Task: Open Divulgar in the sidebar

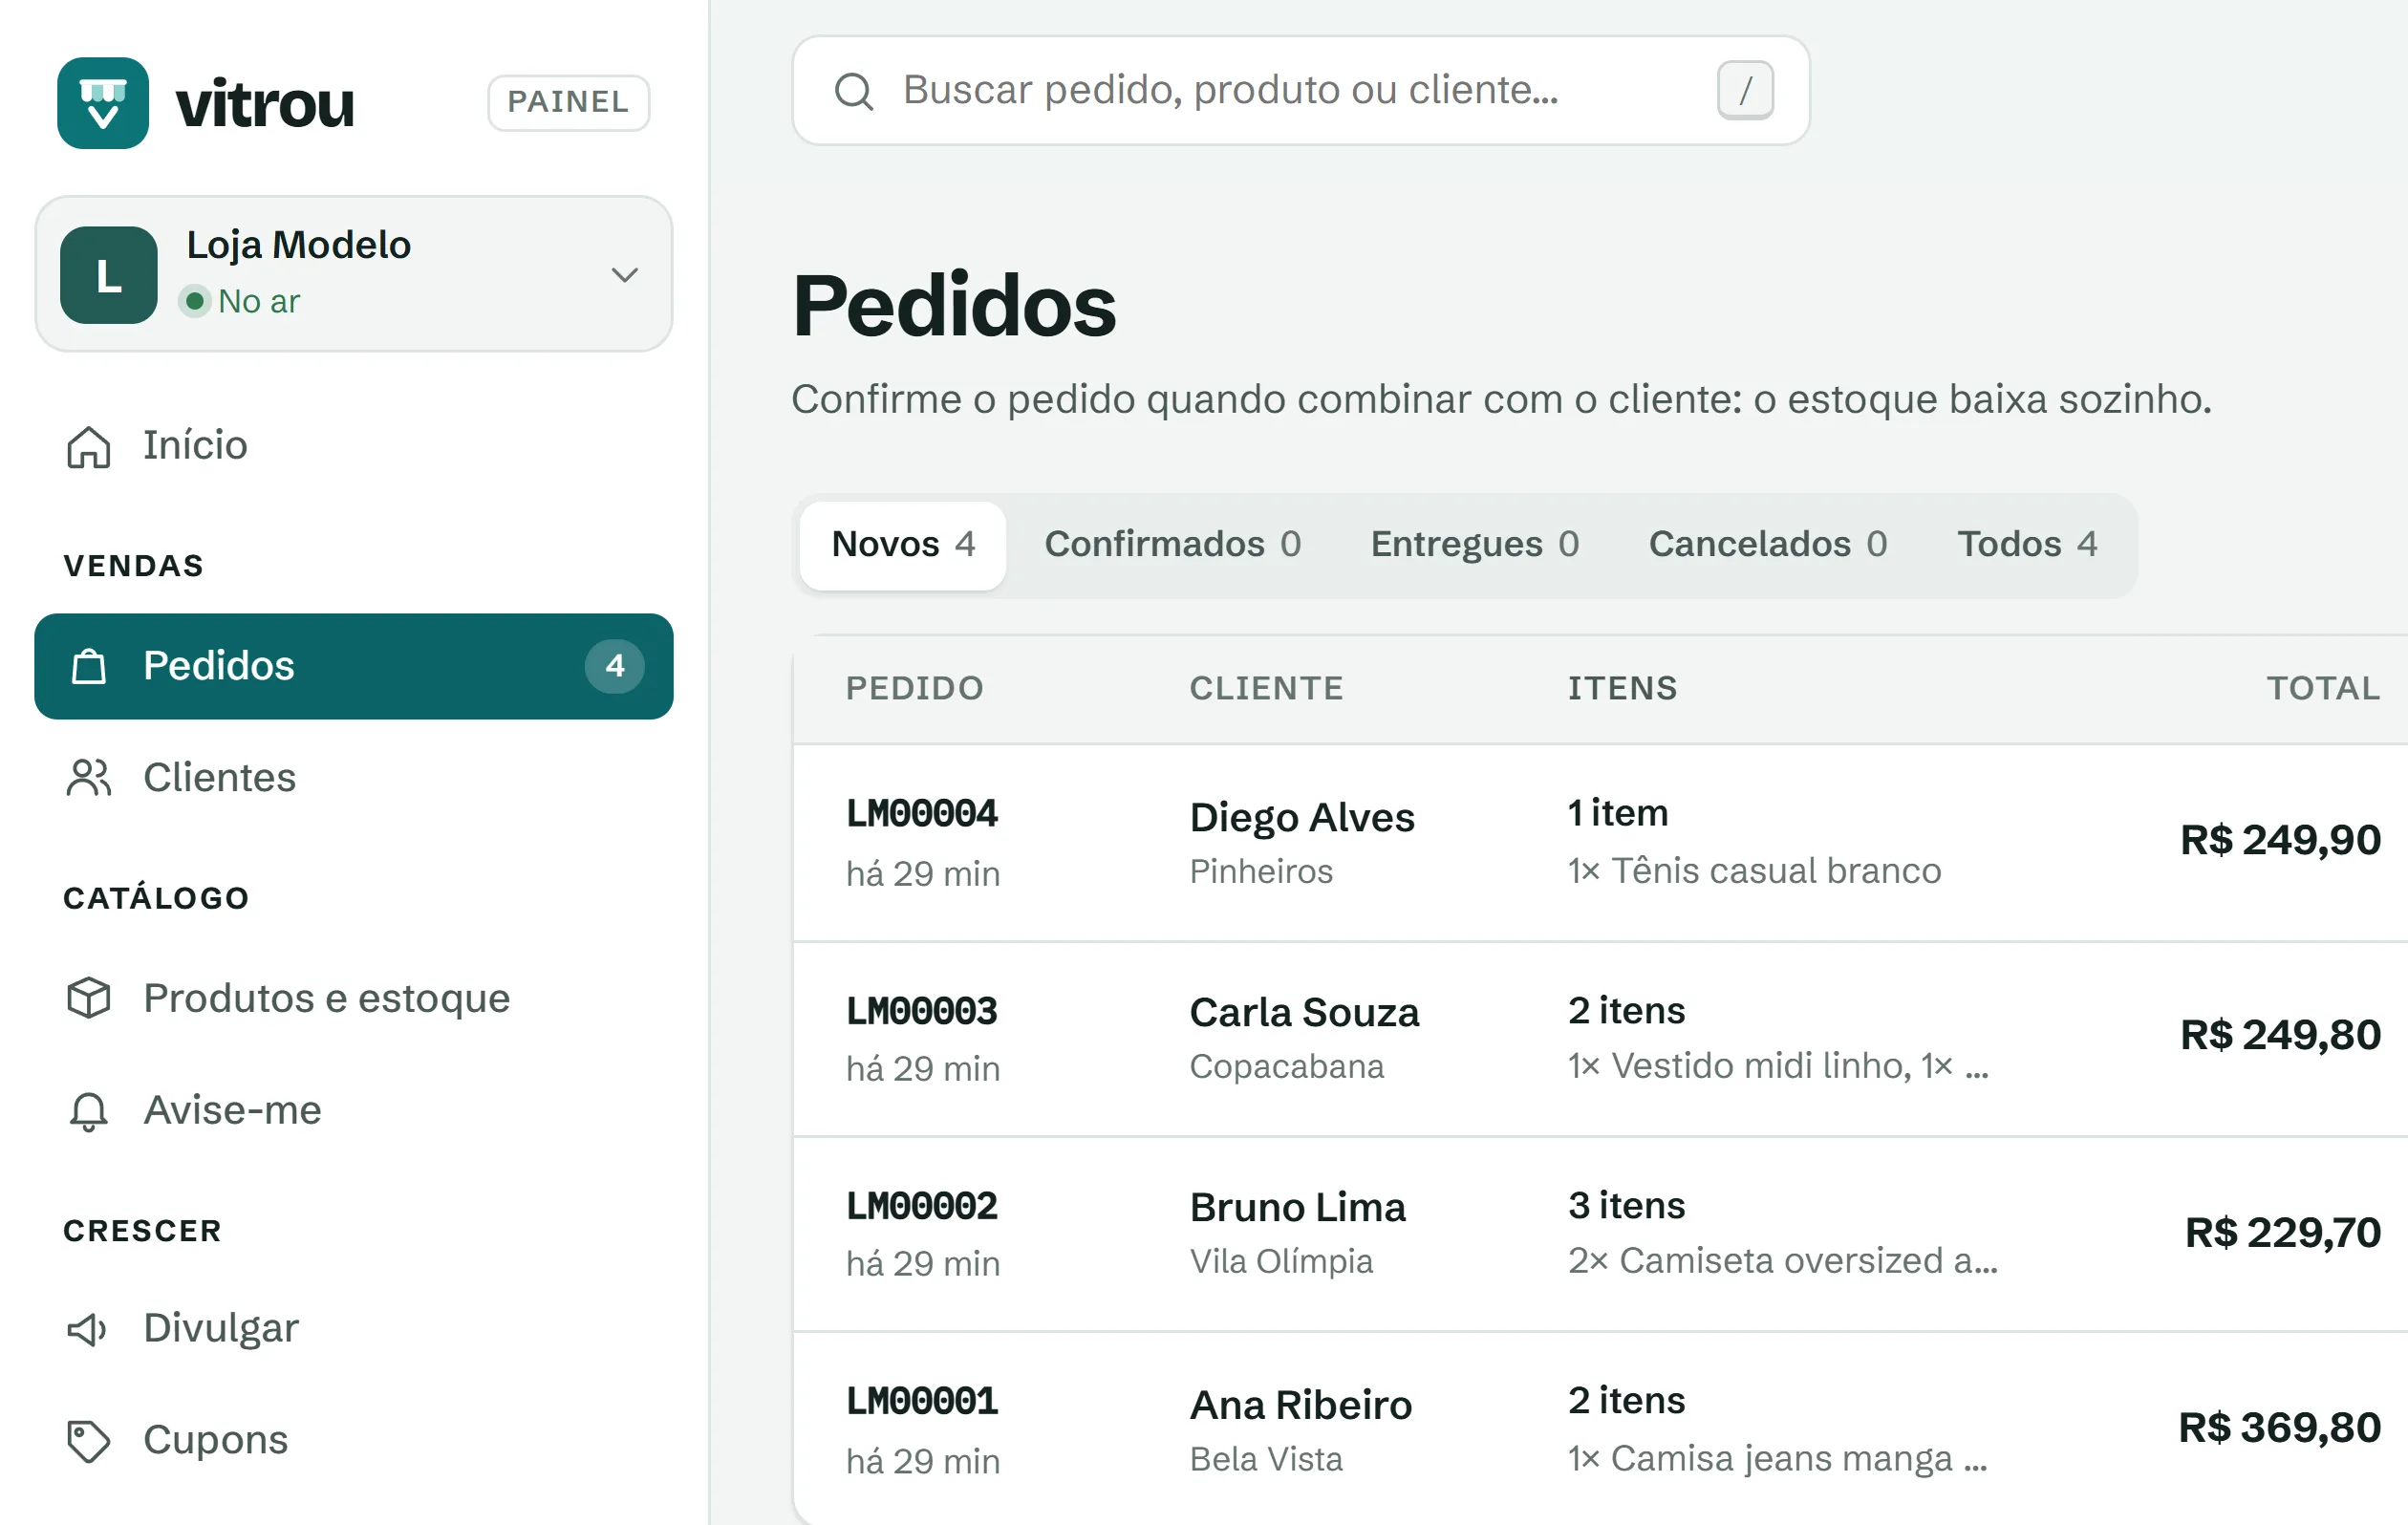Action: [x=353, y=1329]
